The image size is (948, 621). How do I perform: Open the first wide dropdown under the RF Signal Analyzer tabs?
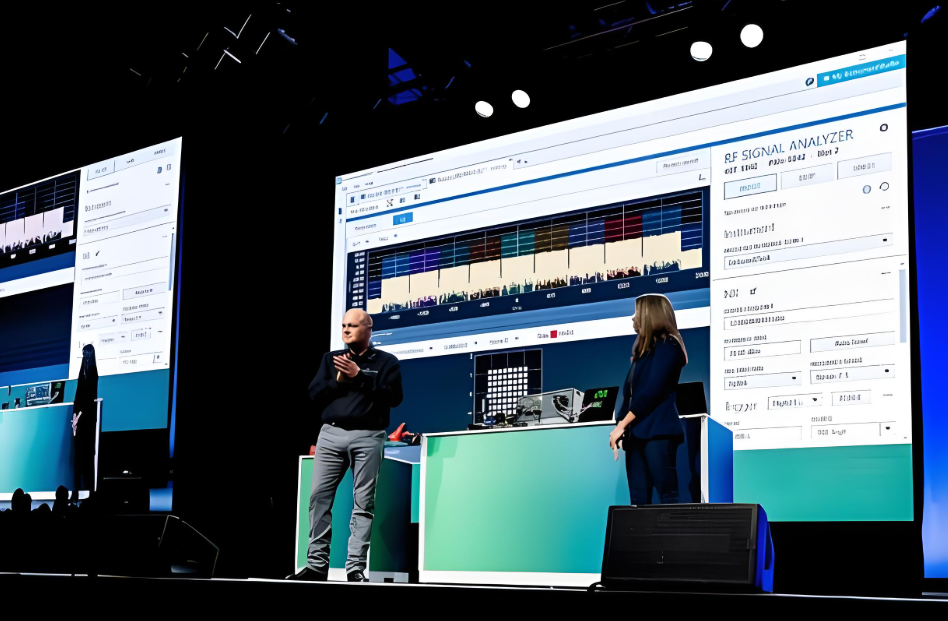[808, 242]
